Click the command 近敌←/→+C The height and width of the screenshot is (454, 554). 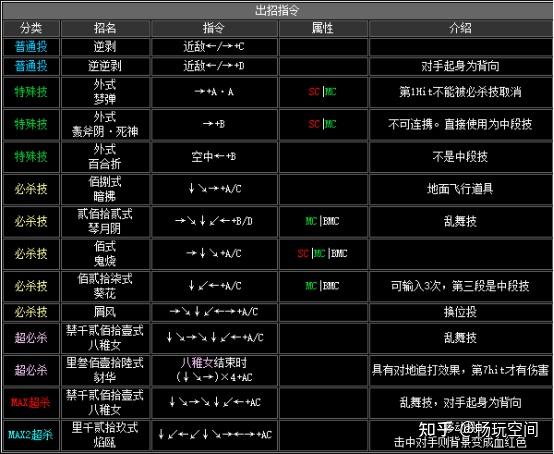(x=213, y=47)
